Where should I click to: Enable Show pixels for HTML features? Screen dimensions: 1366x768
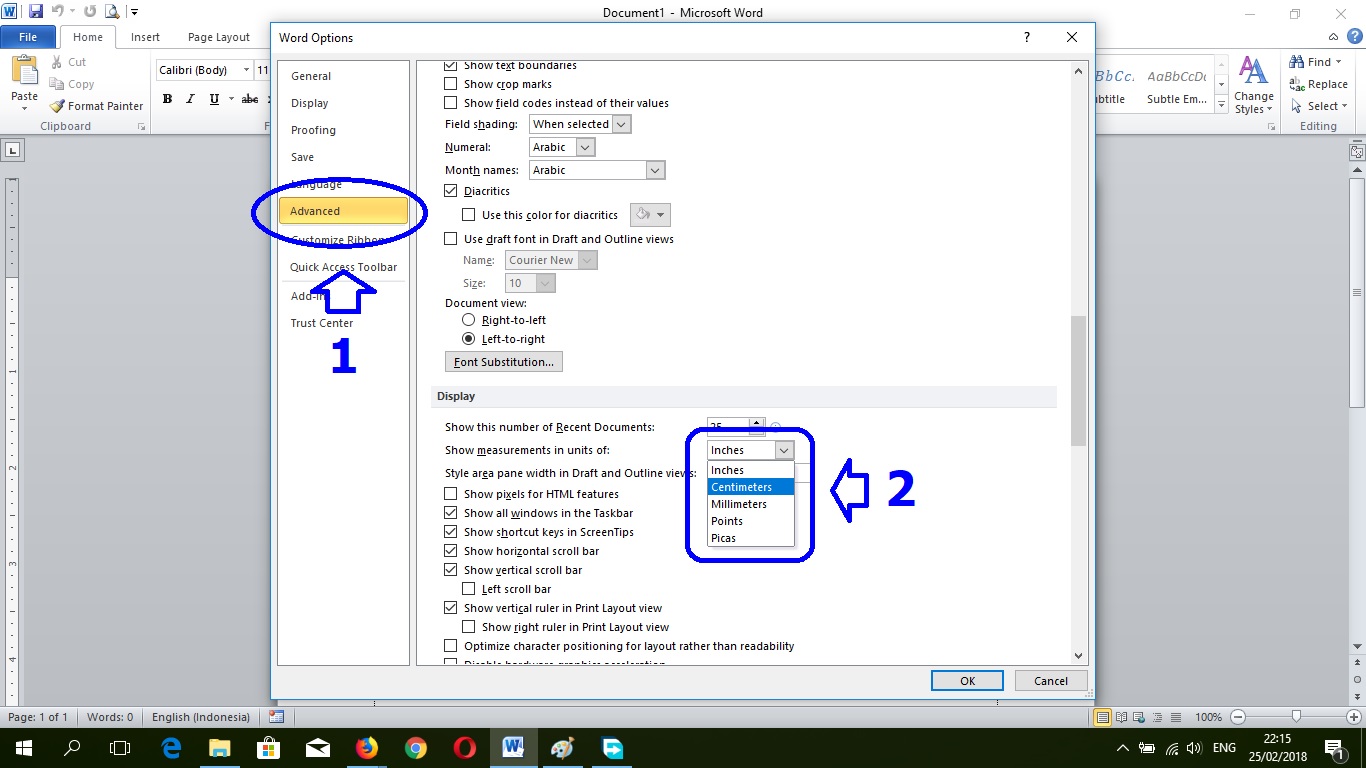click(451, 494)
